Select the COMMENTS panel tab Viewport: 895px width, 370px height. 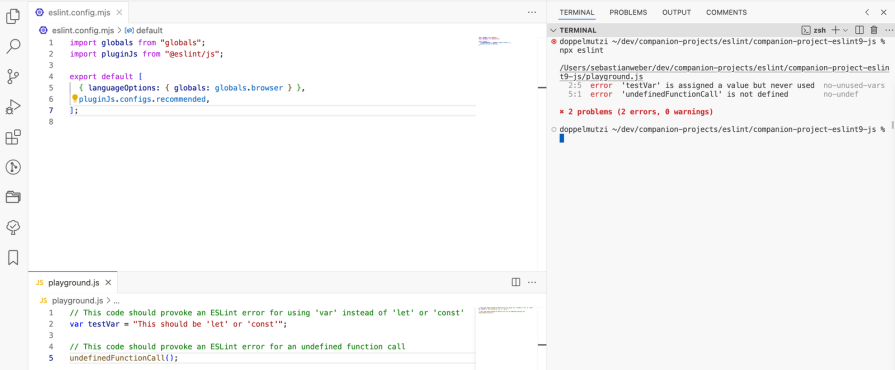click(726, 12)
